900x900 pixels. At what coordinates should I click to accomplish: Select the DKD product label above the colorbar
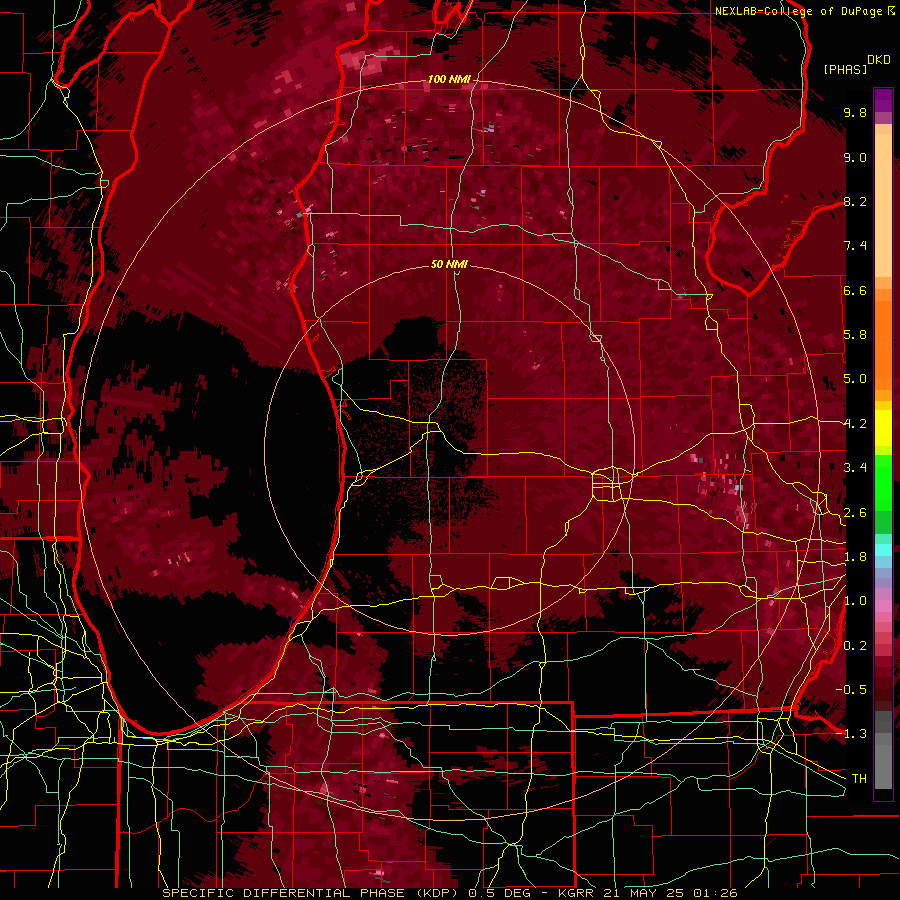click(878, 60)
